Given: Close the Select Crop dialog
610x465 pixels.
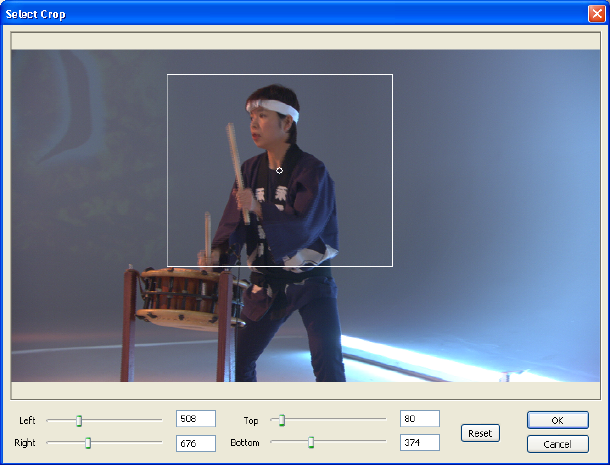Looking at the screenshot, I should coord(596,14).
